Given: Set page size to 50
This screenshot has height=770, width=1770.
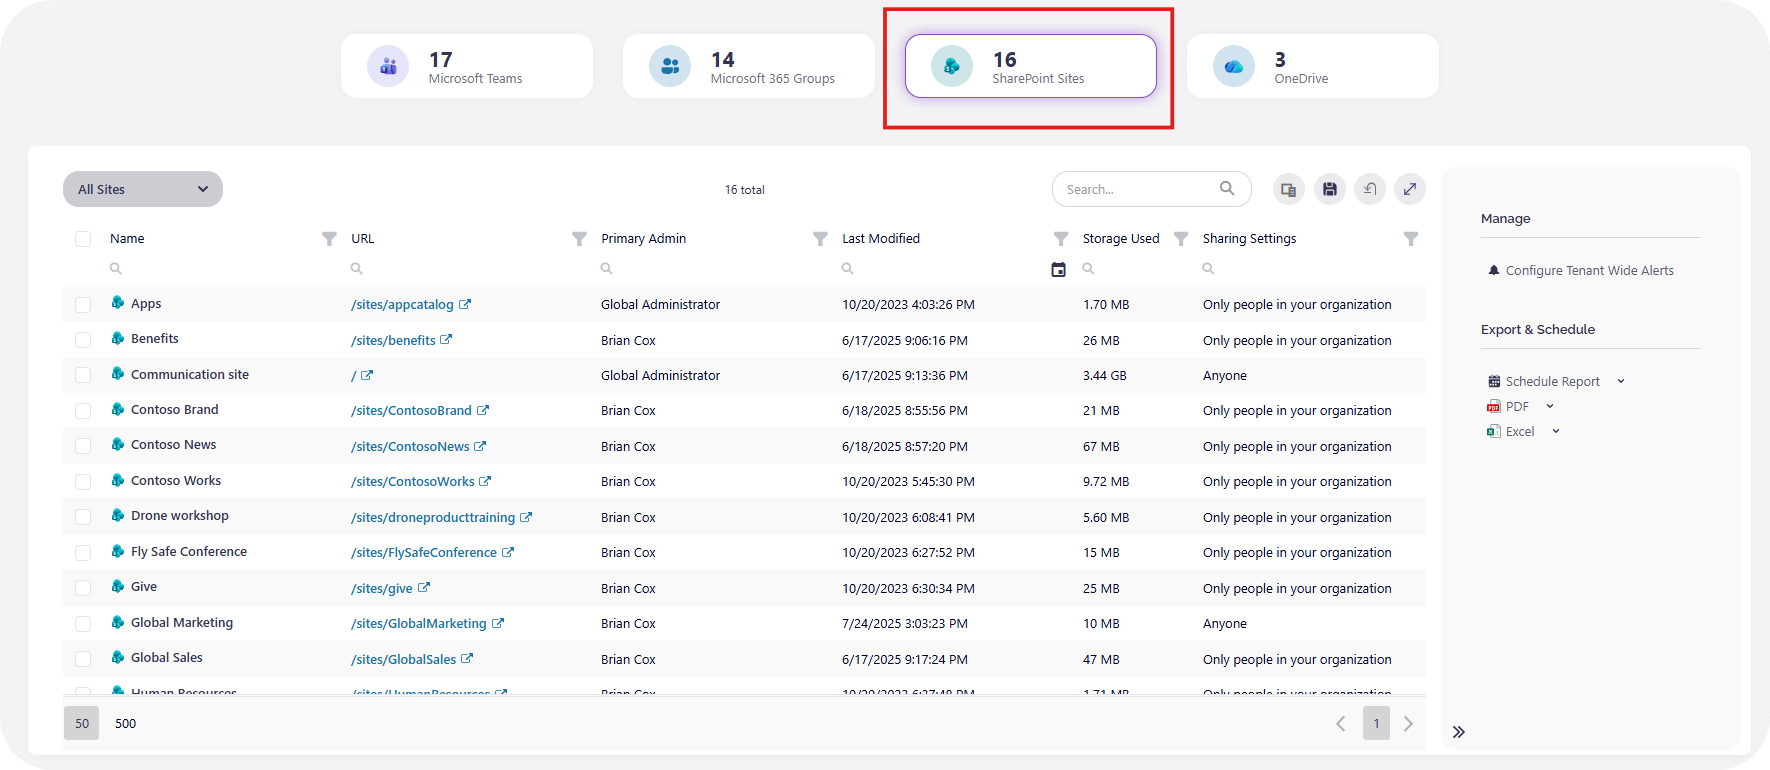Looking at the screenshot, I should click(x=82, y=723).
